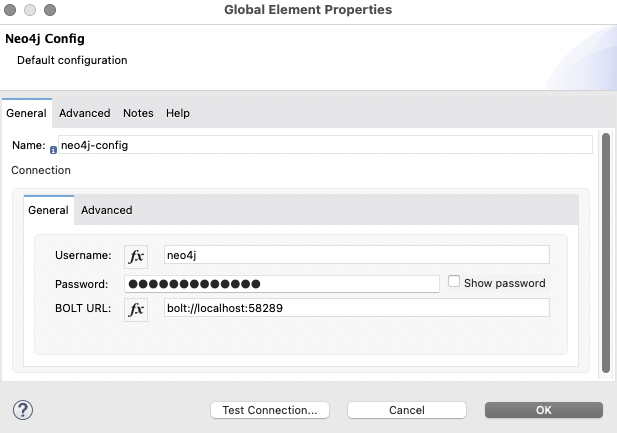Toggle expression mode for Username field
617x433 pixels.
tap(136, 257)
